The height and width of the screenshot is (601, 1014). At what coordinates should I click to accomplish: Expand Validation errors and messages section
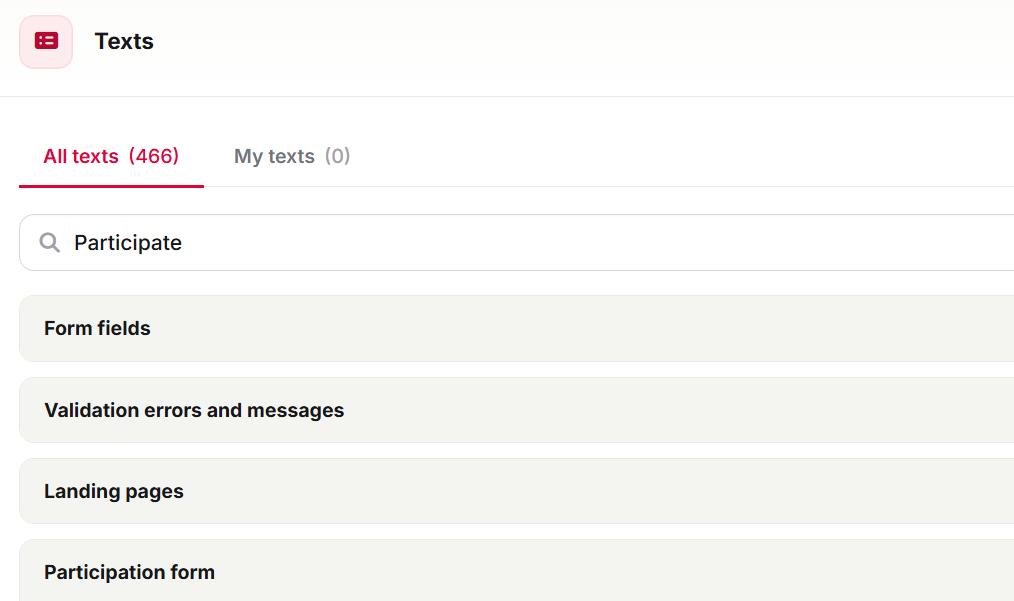coord(517,410)
